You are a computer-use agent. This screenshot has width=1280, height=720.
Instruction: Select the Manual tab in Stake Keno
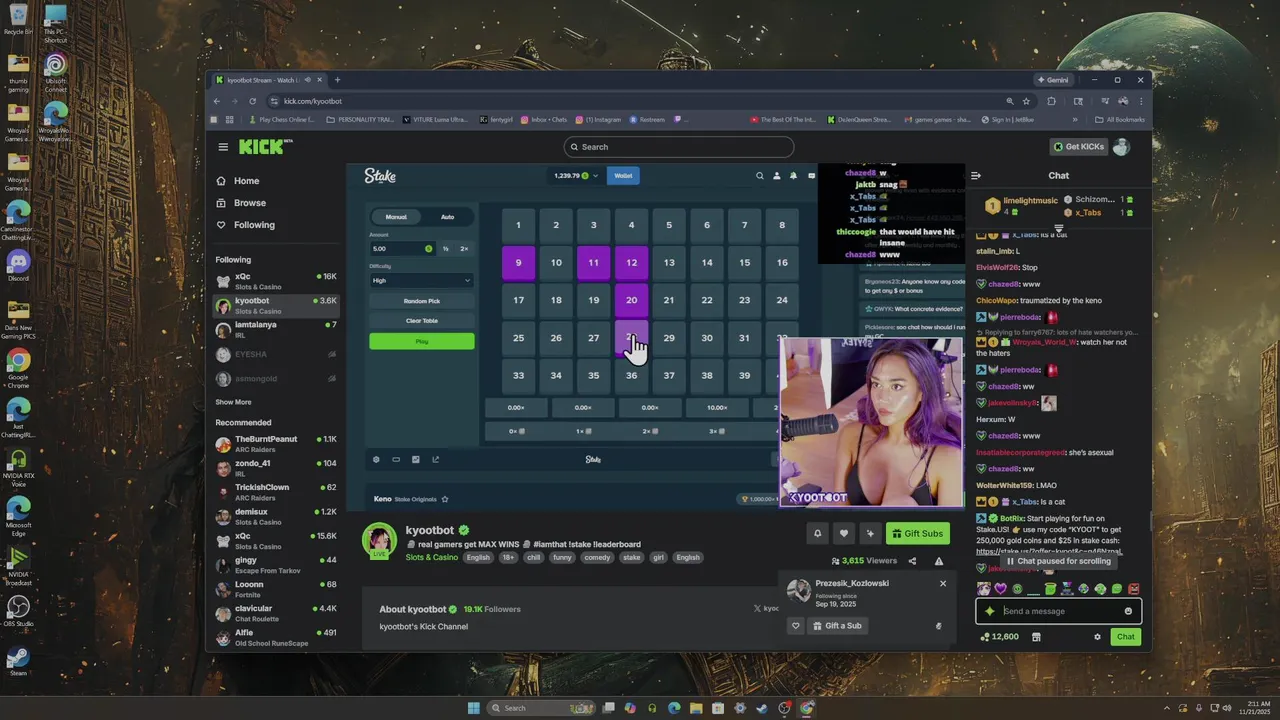tap(396, 217)
